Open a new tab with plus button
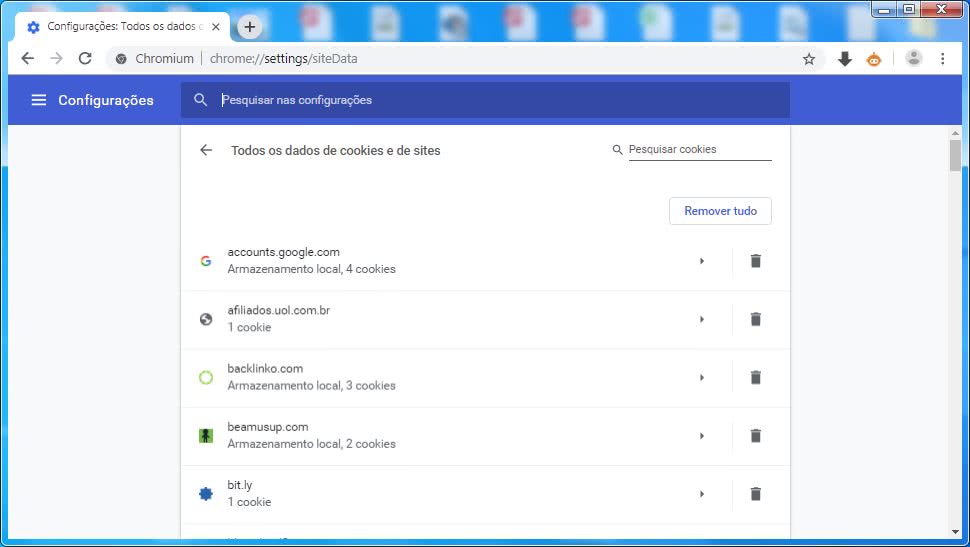 pos(249,27)
